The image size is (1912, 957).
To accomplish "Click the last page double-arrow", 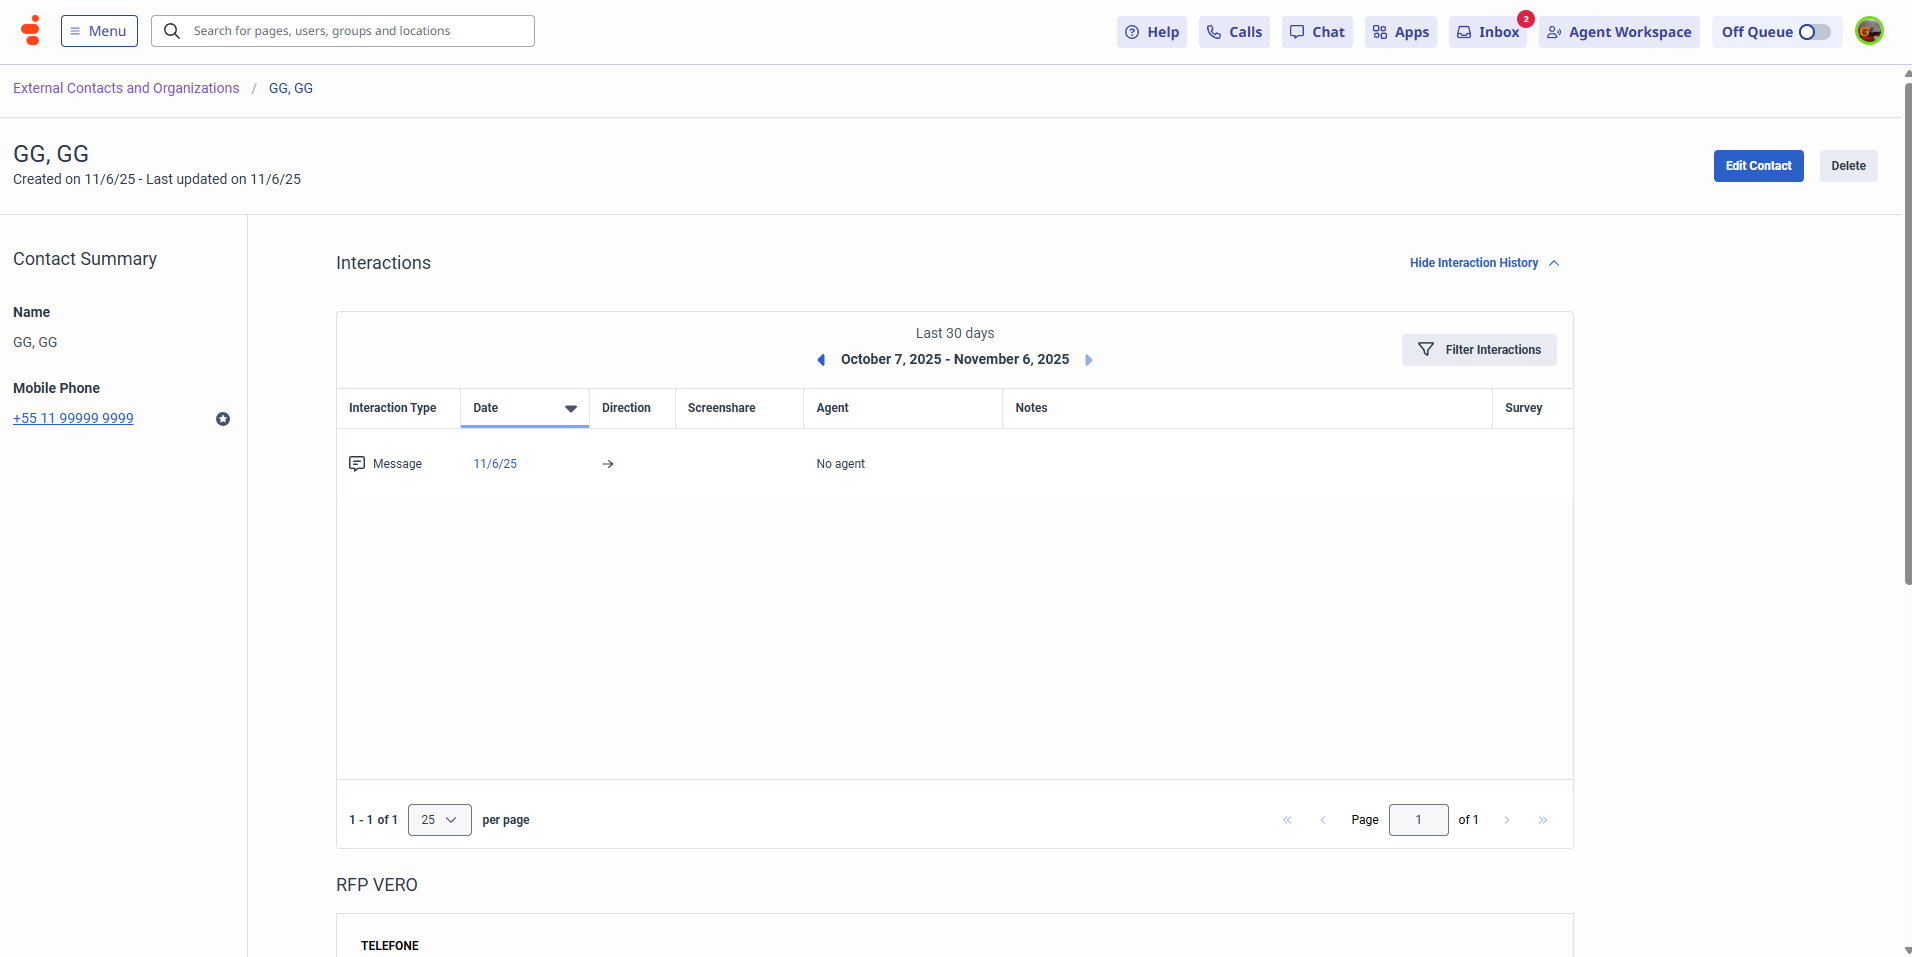I will pyautogui.click(x=1543, y=820).
